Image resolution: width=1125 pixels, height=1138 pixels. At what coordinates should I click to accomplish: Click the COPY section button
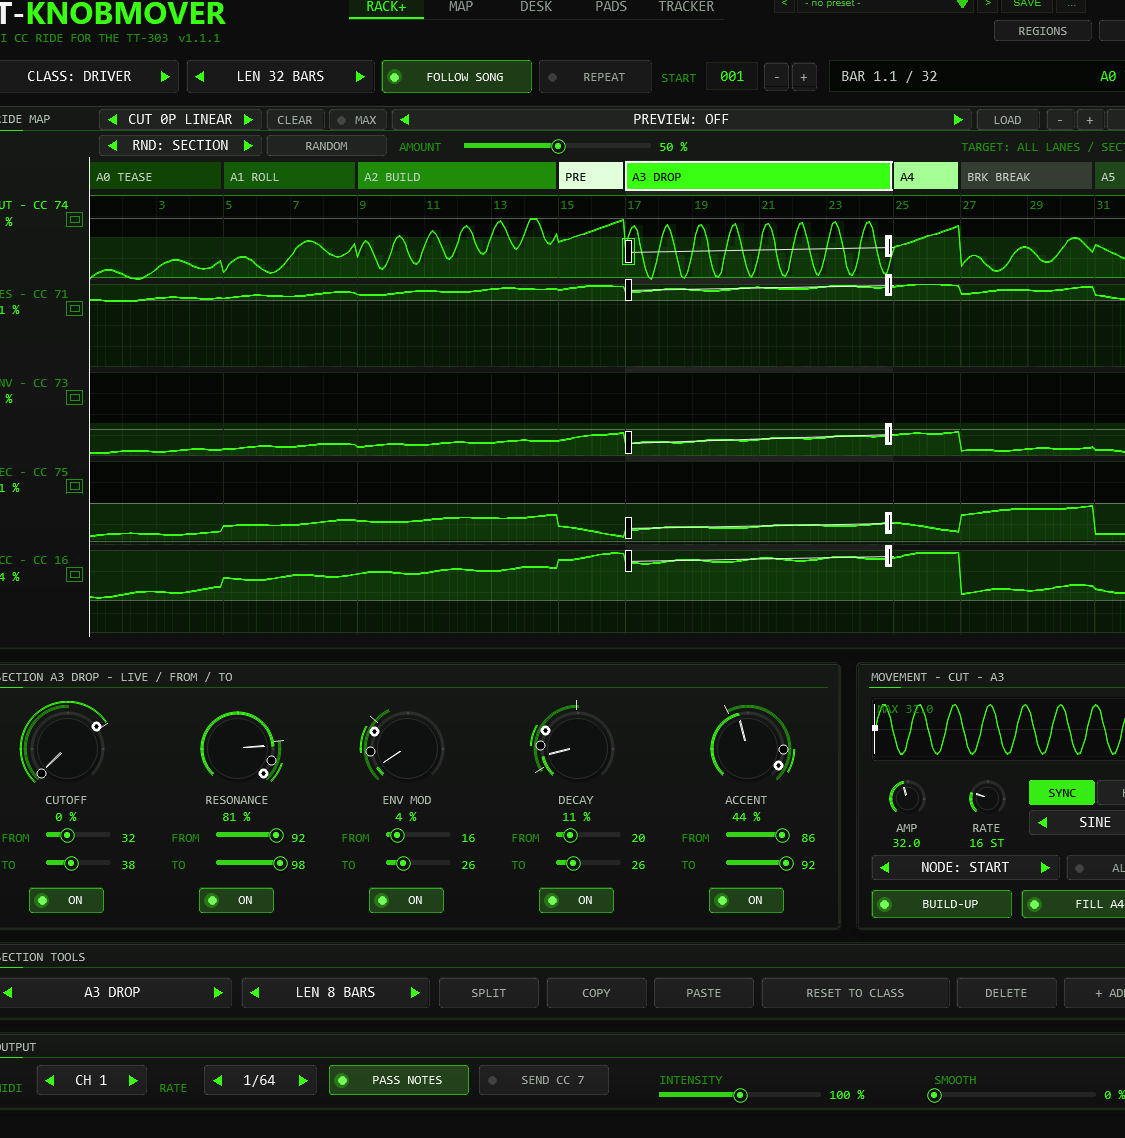point(596,993)
